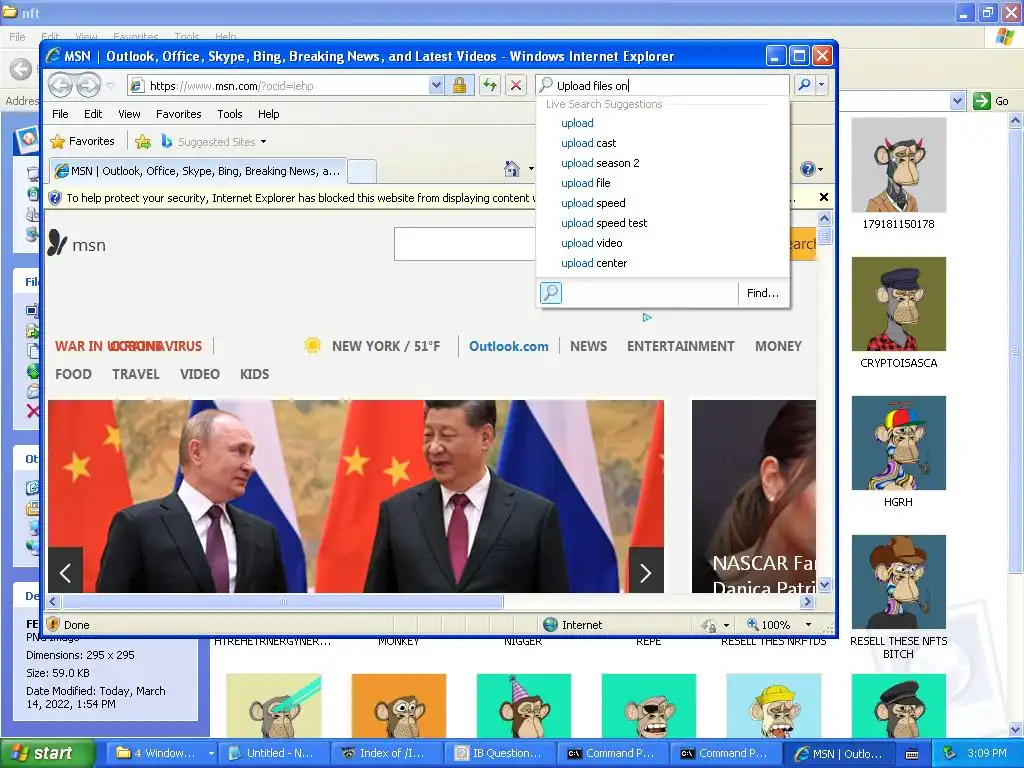1024x768 pixels.
Task: Open the View menu in Internet Explorer
Action: point(129,114)
